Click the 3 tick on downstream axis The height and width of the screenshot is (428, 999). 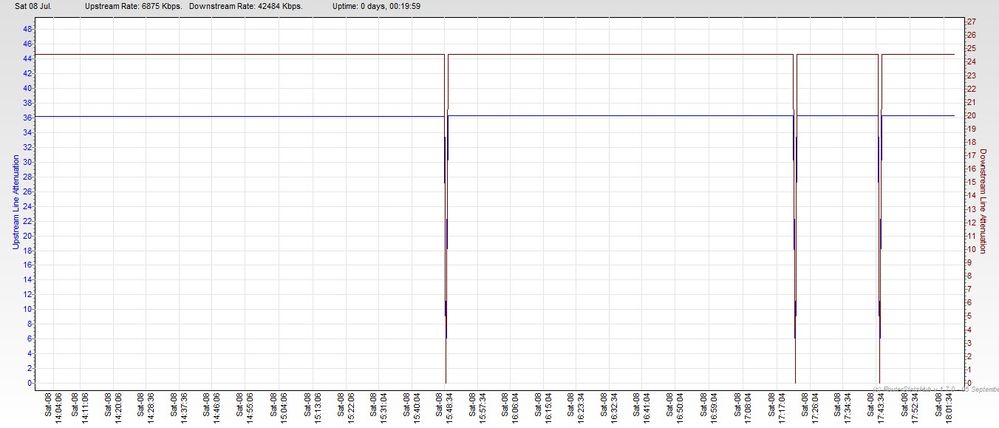point(970,343)
